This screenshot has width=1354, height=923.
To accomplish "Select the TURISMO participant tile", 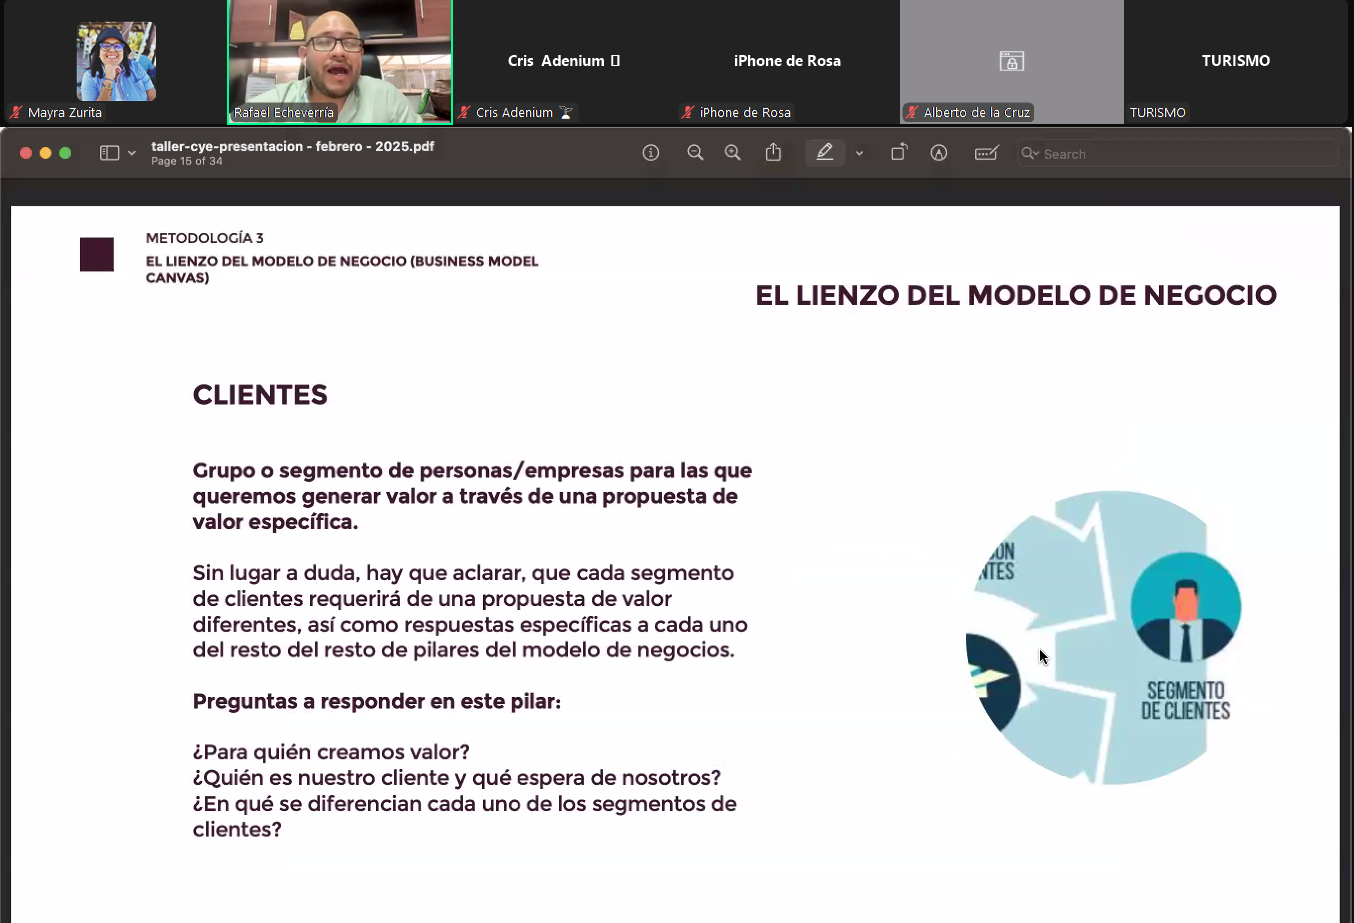I will pyautogui.click(x=1235, y=61).
